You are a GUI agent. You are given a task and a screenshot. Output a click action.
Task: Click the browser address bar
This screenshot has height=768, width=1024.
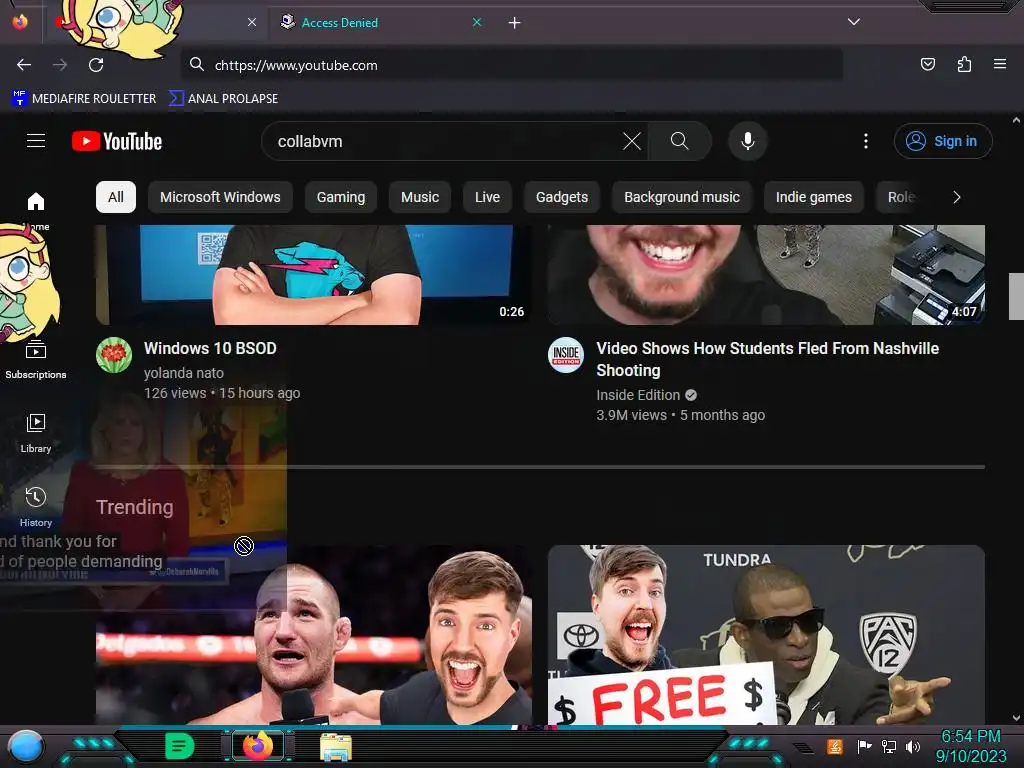(511, 65)
